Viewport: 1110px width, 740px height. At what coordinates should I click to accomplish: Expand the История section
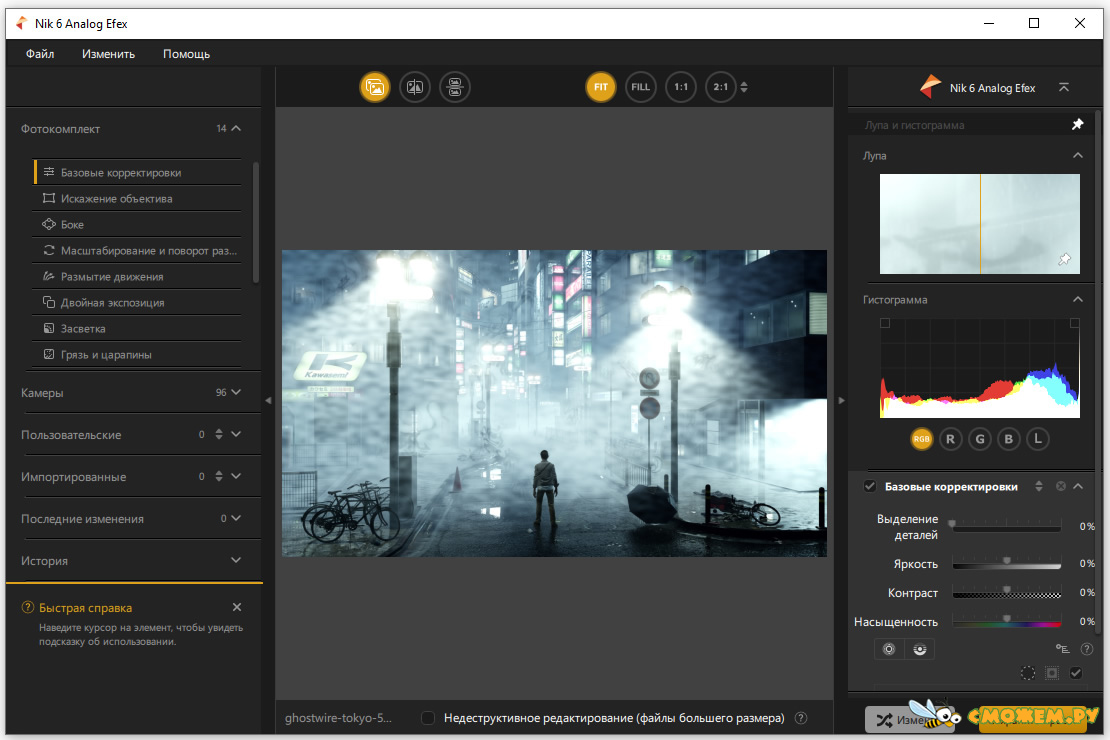[236, 560]
